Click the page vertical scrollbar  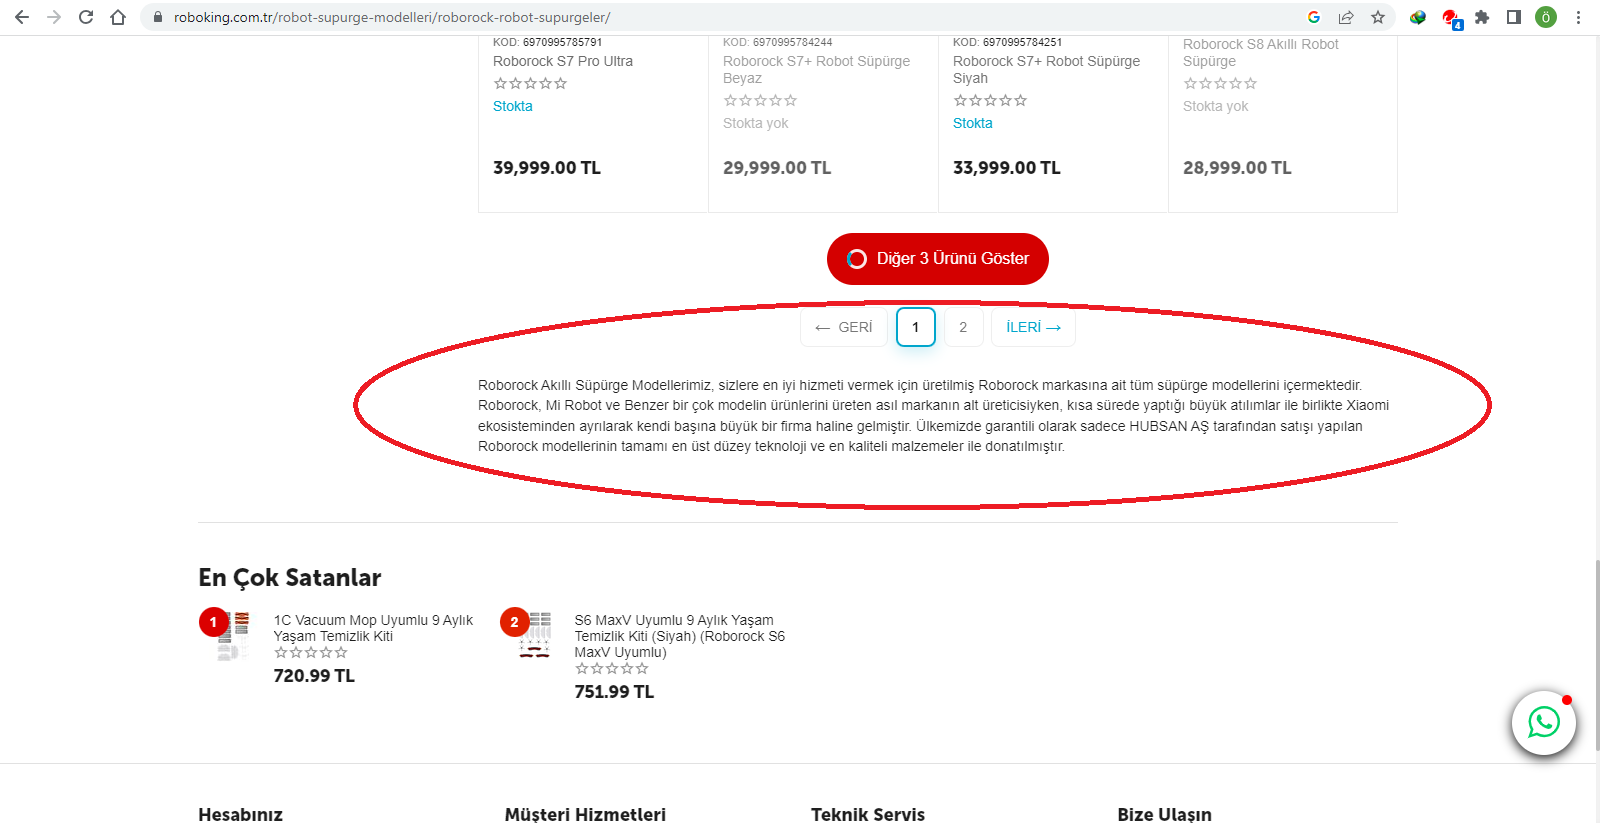pos(1596,655)
